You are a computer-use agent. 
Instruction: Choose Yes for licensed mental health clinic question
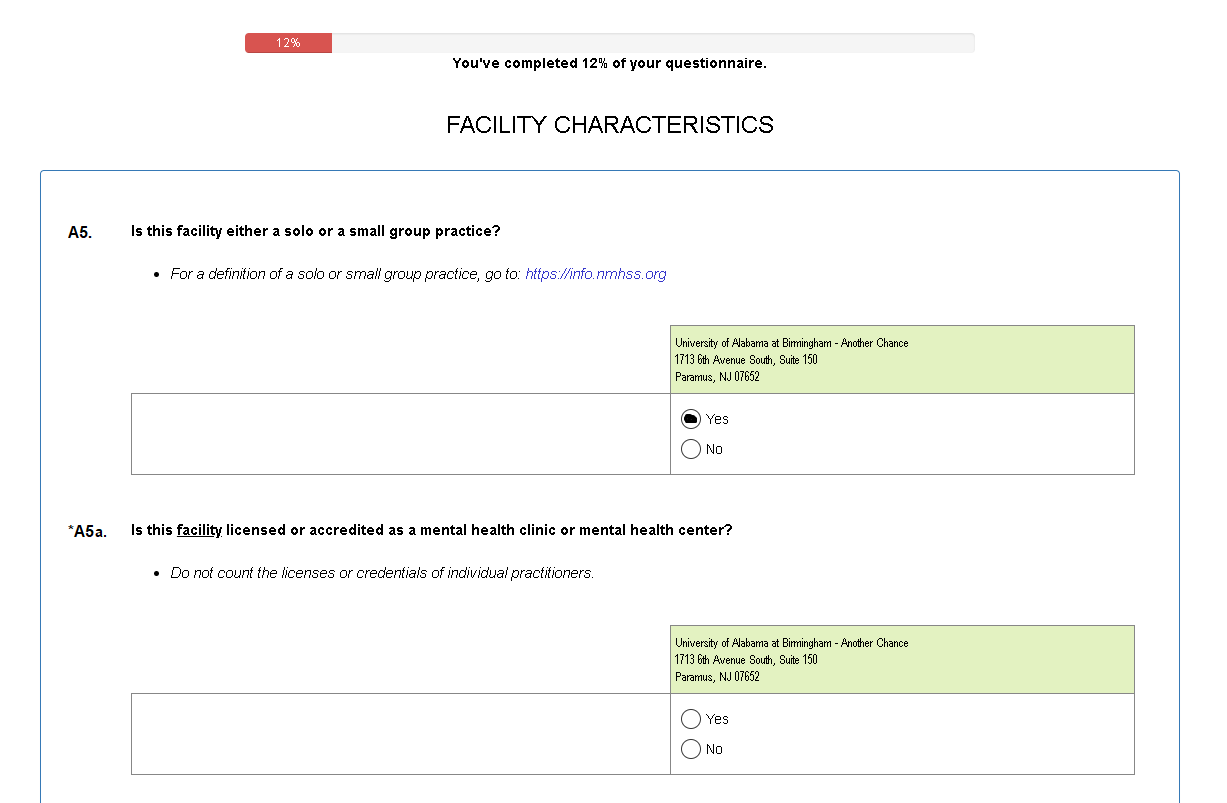691,719
